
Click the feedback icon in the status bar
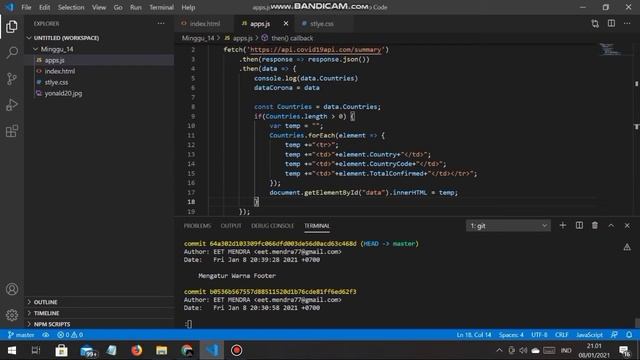click(x=614, y=335)
